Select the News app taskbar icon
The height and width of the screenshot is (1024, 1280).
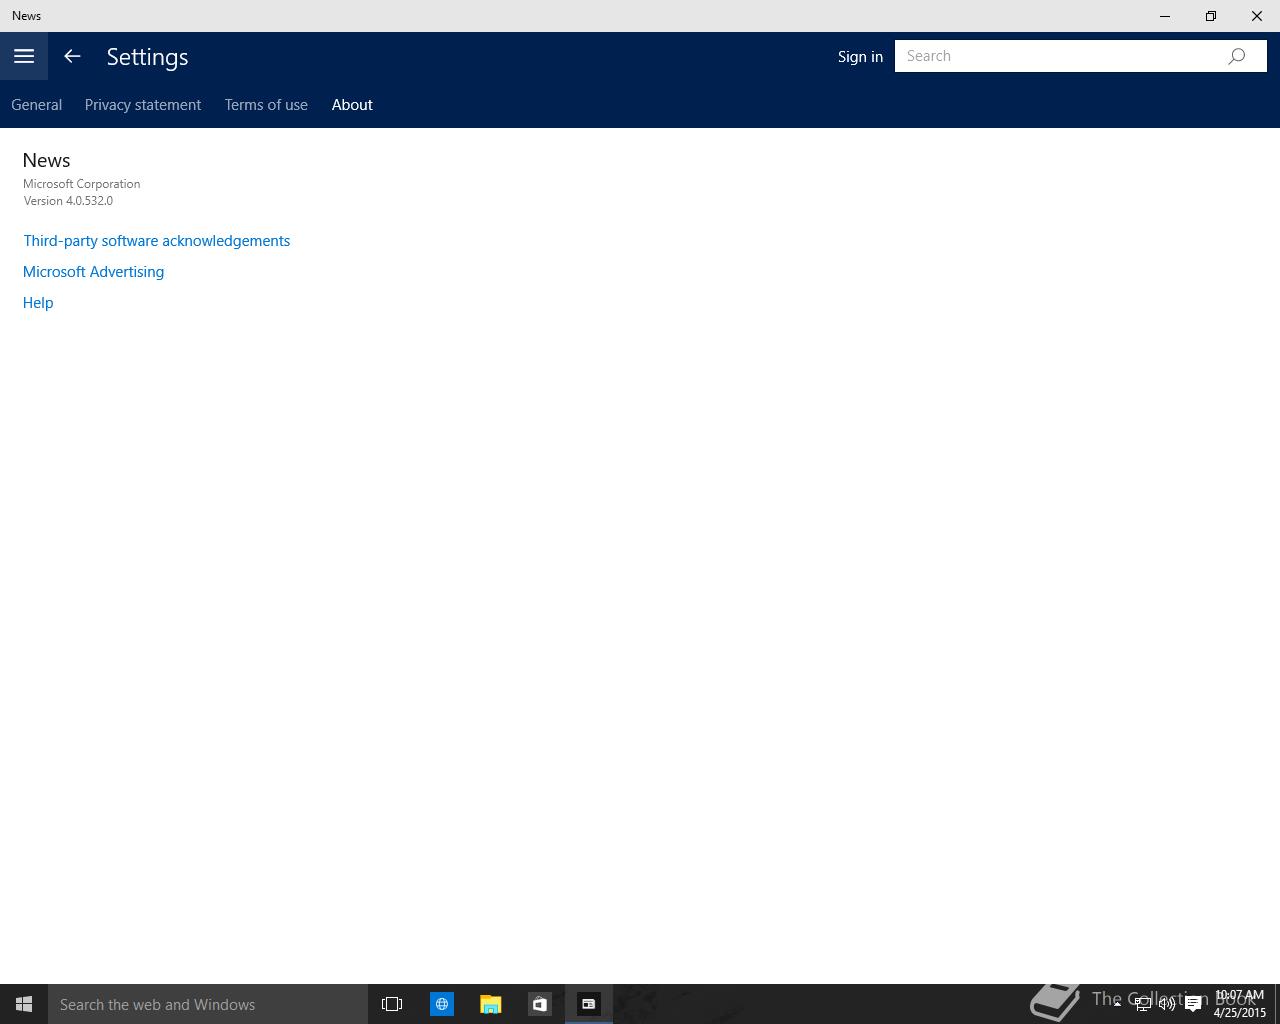589,1004
